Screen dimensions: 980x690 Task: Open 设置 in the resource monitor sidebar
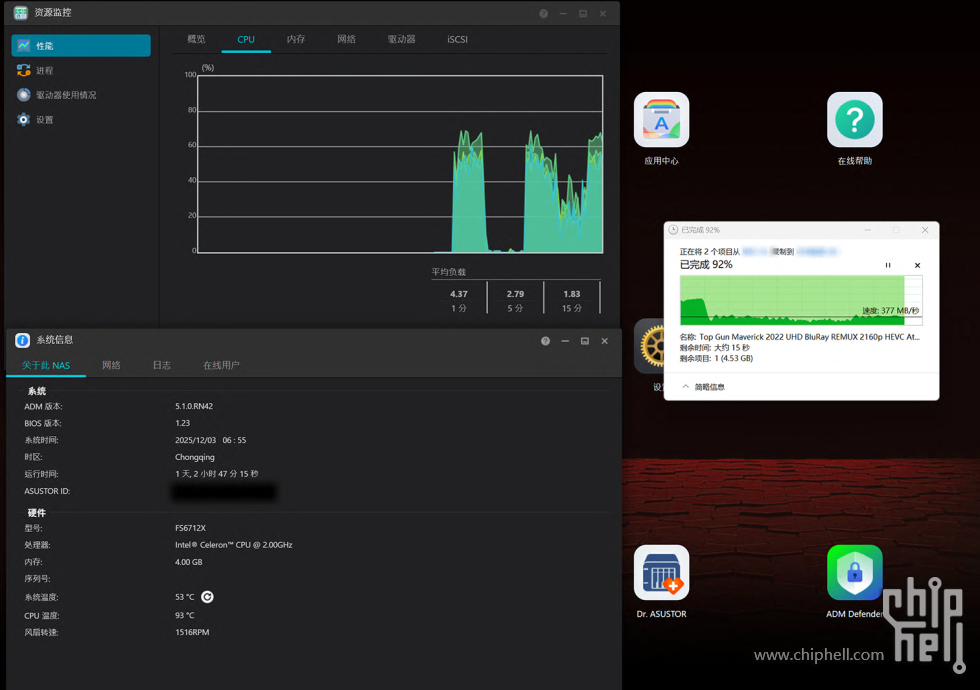(44, 120)
